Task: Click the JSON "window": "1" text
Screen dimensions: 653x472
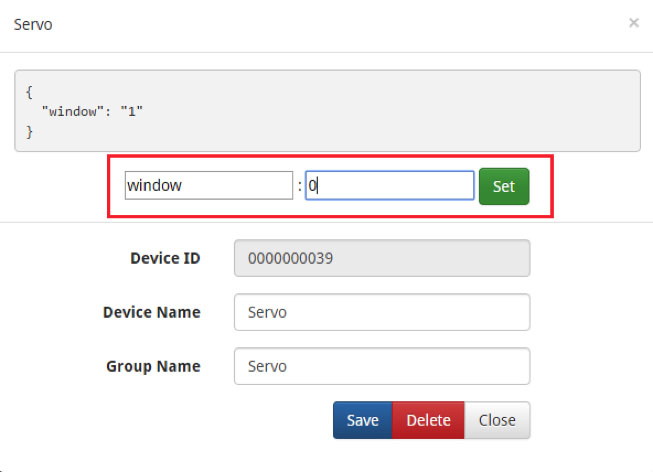Action: coord(92,111)
